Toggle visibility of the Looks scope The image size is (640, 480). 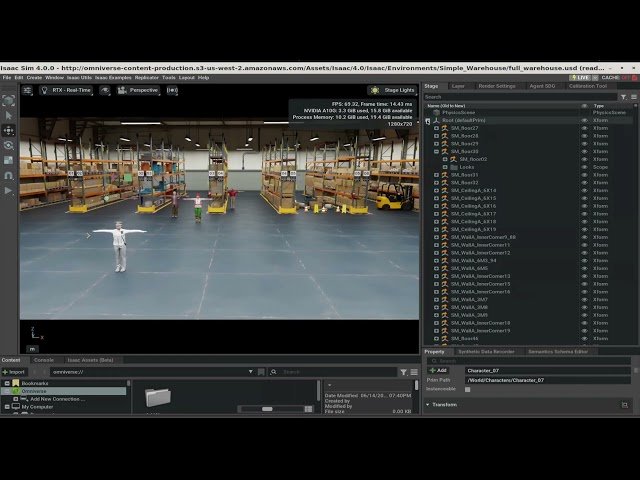tap(584, 167)
